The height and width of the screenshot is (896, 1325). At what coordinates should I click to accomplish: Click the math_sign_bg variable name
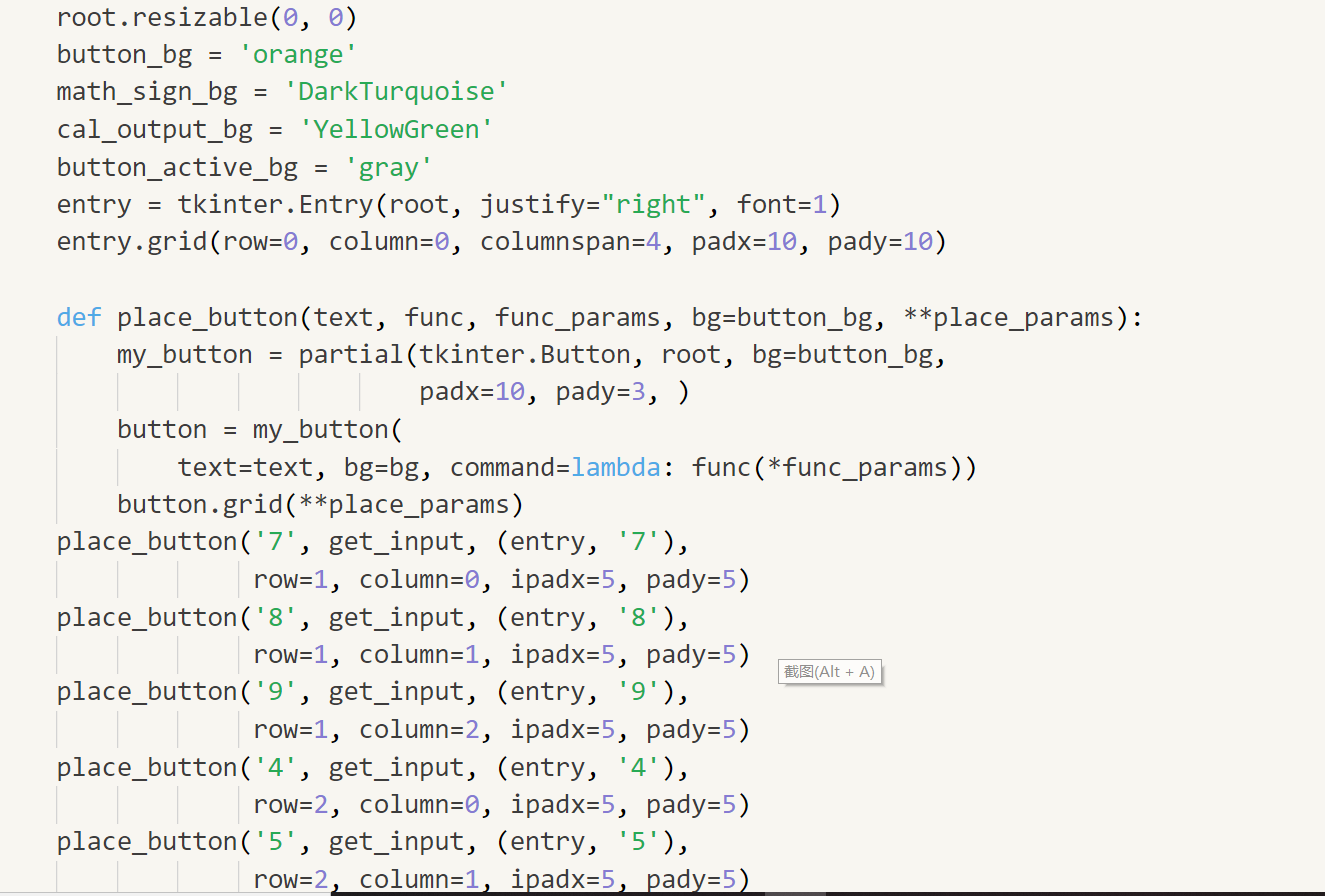(147, 92)
